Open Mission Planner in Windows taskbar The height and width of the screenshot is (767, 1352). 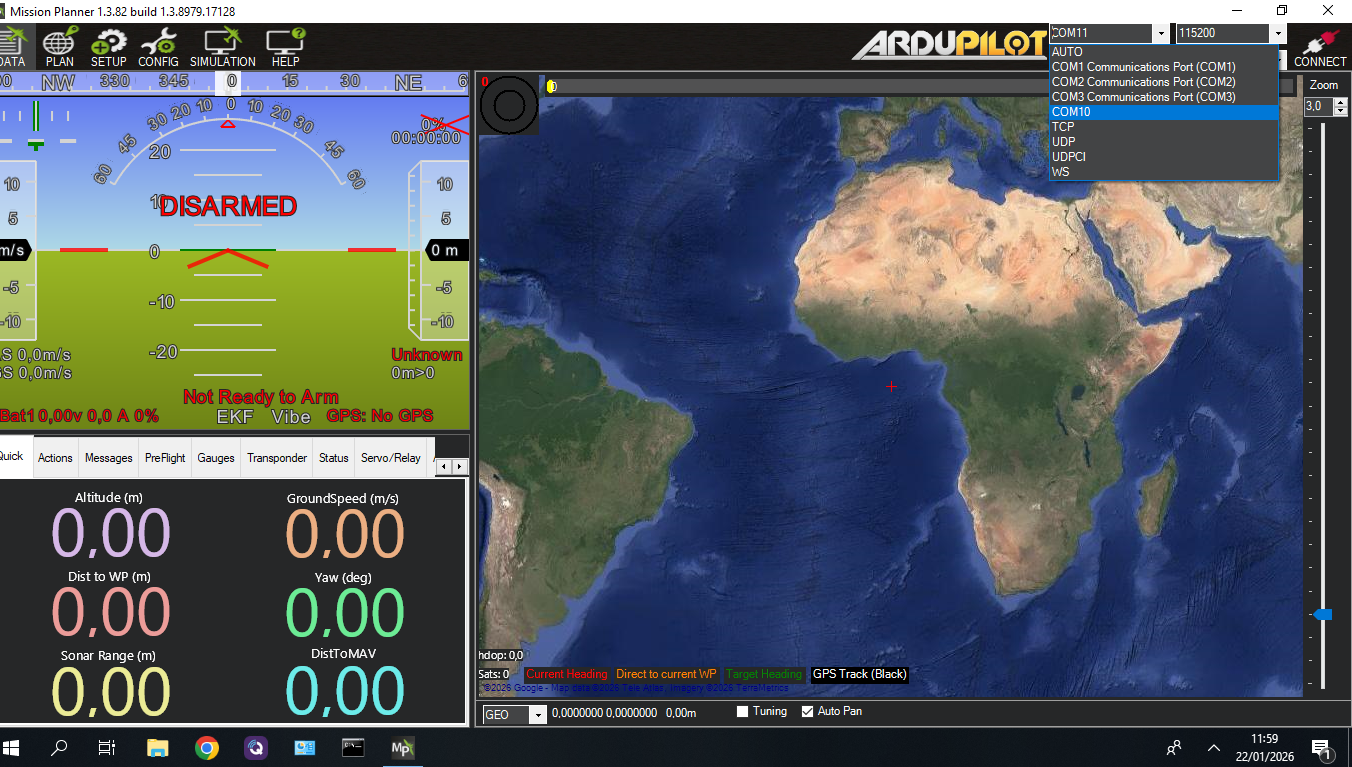[402, 747]
